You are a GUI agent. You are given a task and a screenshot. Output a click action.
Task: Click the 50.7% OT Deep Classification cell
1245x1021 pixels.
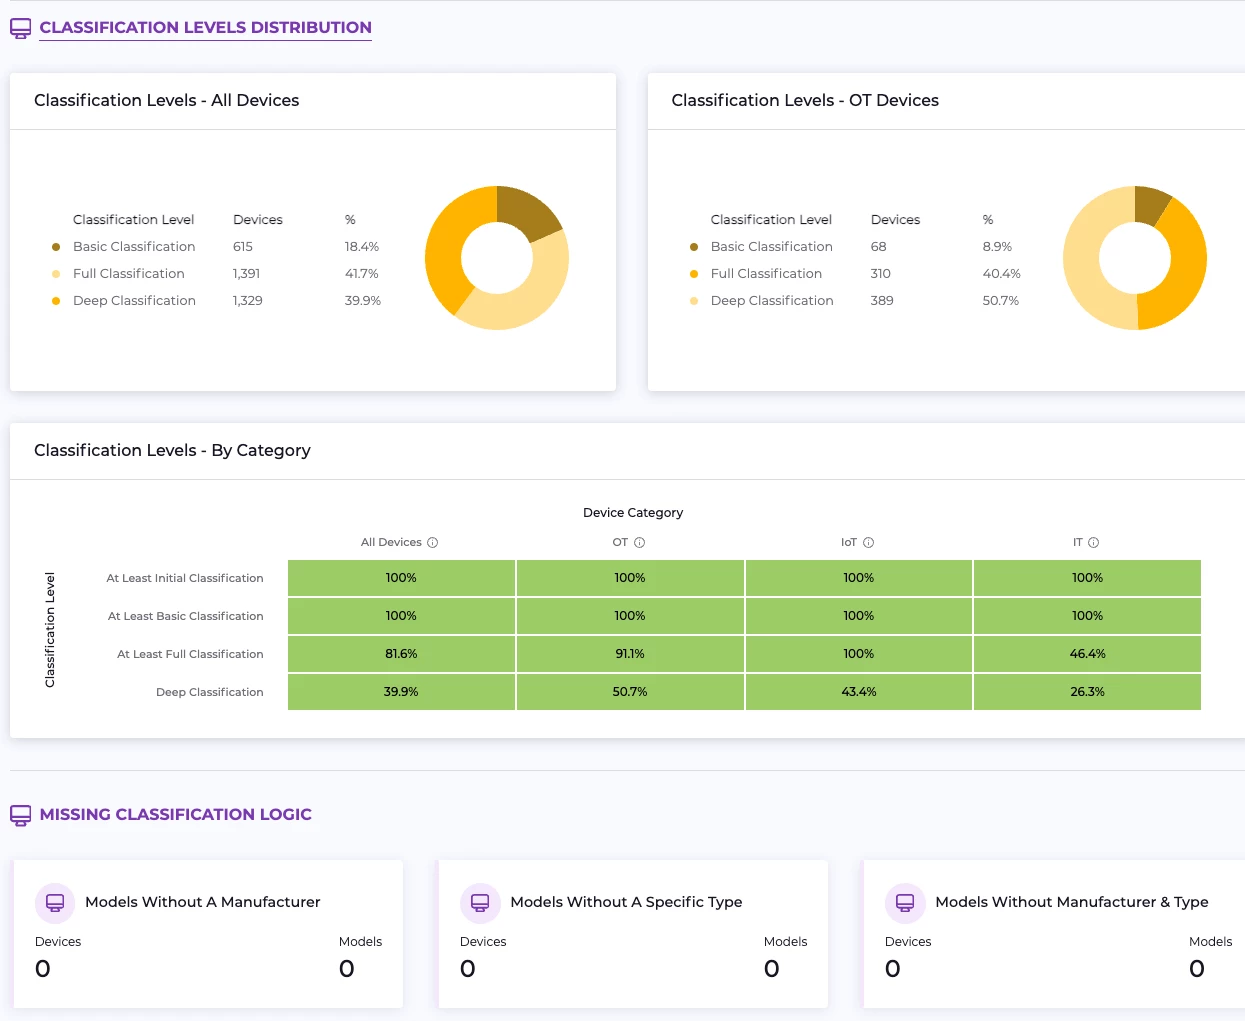coord(630,692)
